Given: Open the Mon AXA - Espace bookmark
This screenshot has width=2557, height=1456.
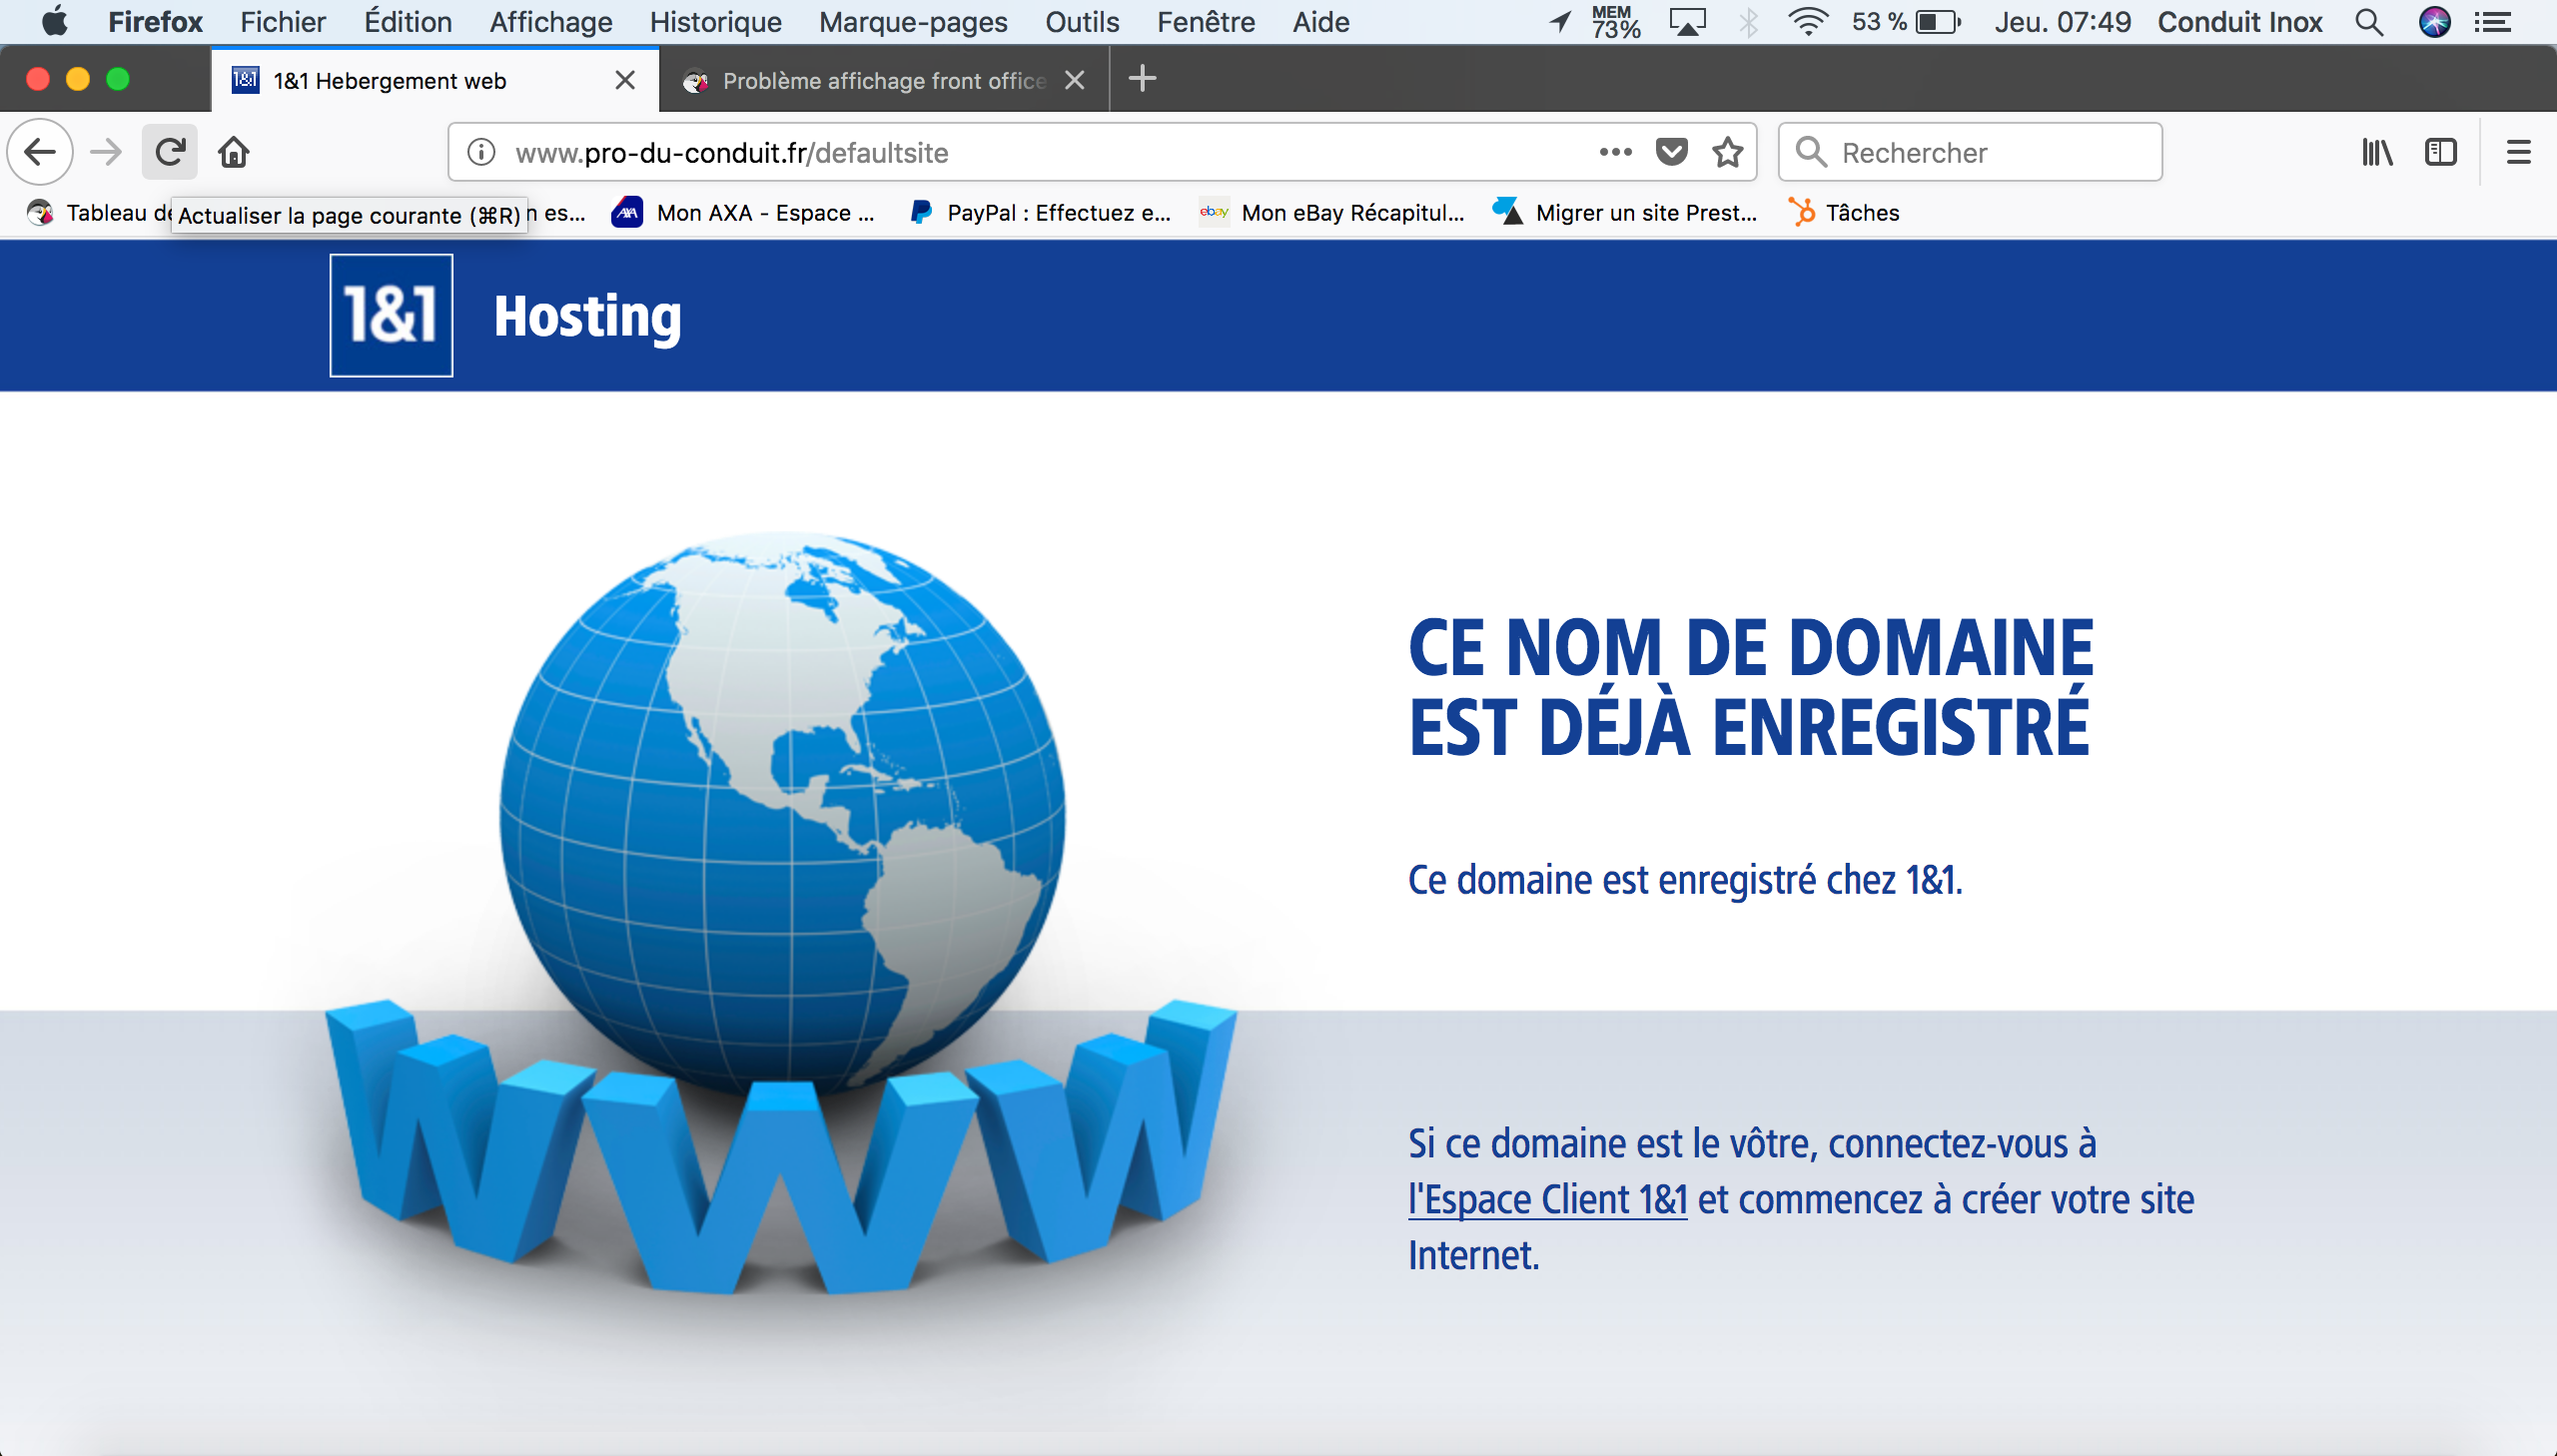Looking at the screenshot, I should [743, 212].
